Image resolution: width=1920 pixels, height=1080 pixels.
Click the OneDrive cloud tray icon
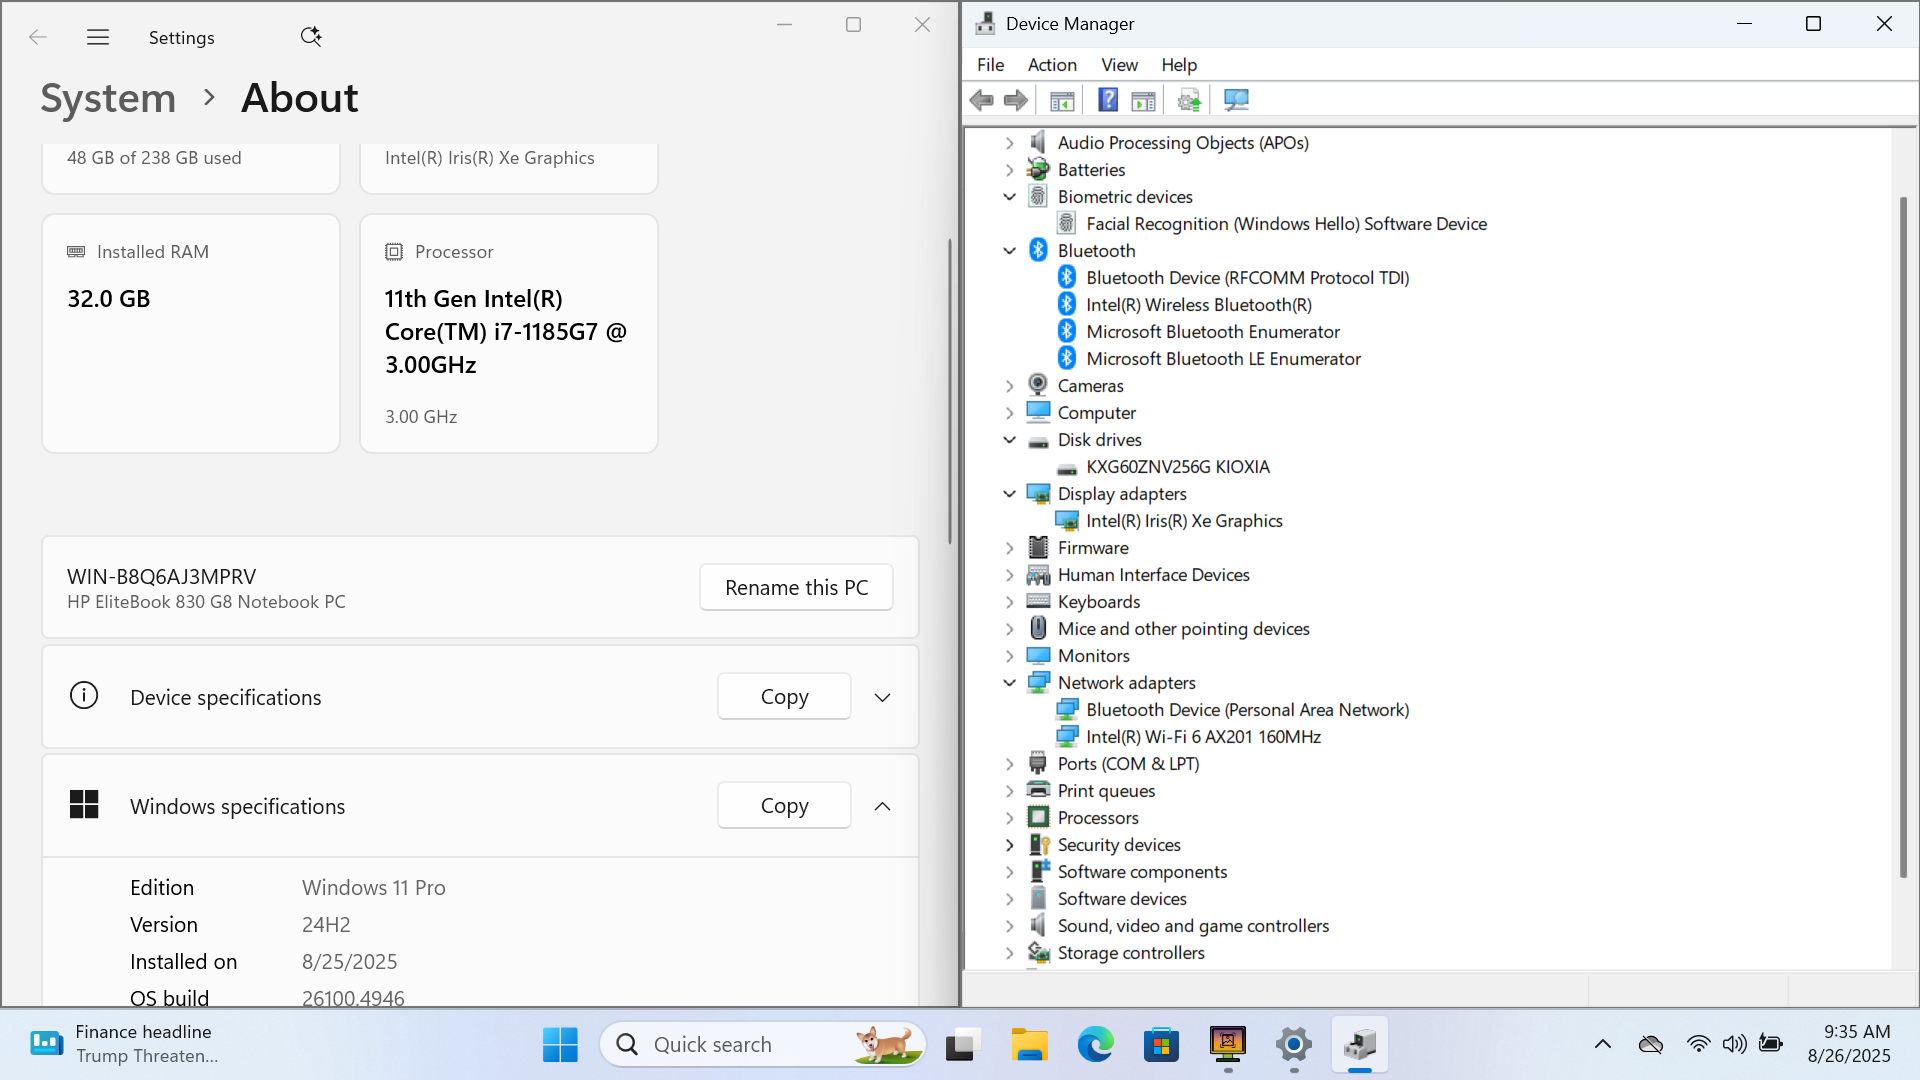click(x=1651, y=1044)
